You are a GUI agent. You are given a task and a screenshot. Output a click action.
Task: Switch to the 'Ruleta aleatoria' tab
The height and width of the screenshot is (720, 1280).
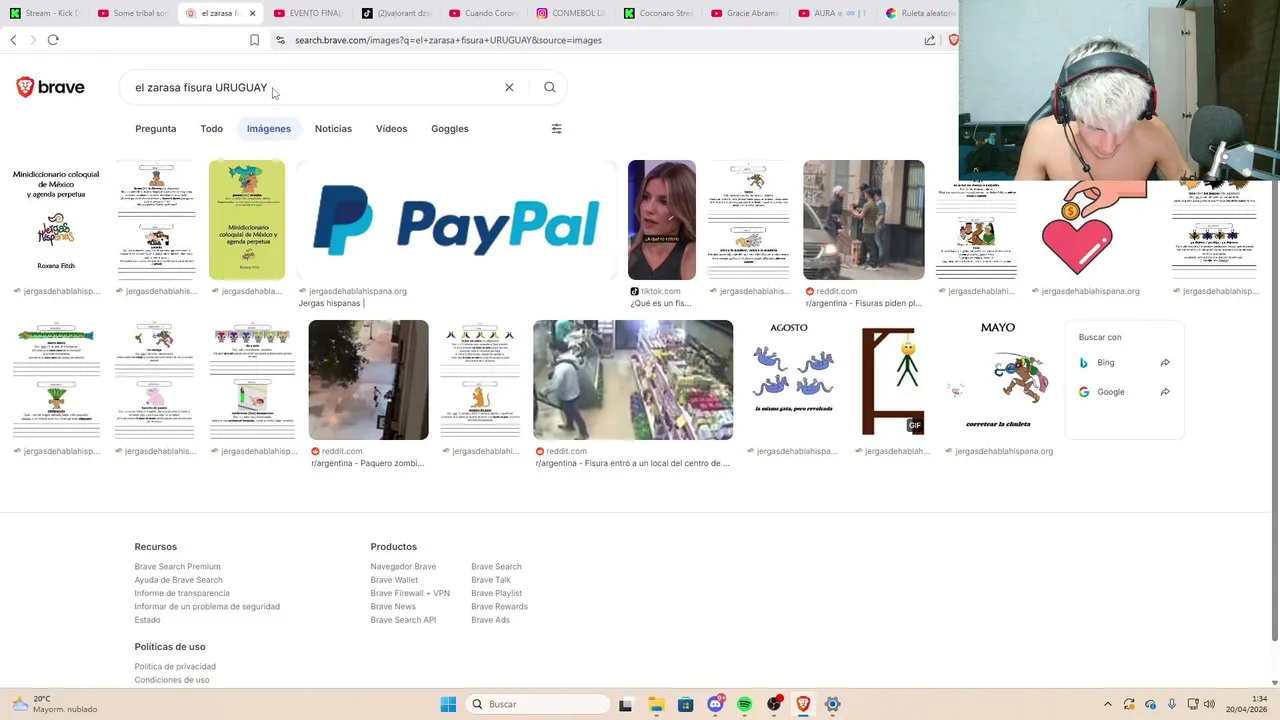pos(920,13)
